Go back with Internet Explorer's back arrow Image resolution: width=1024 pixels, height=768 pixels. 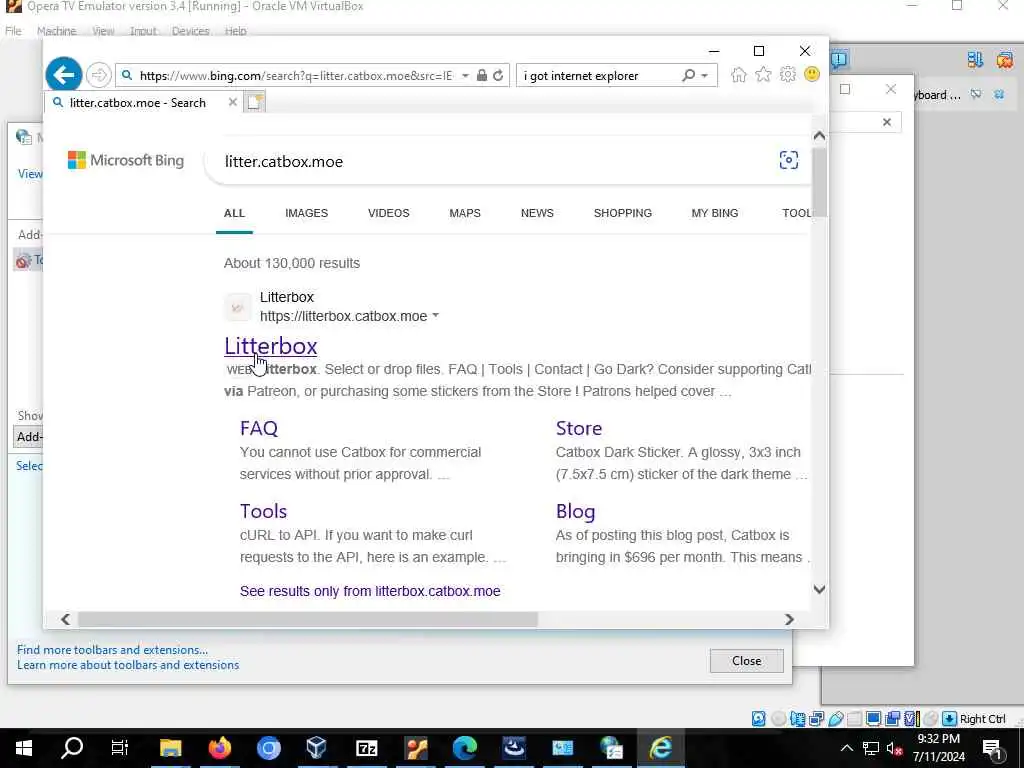pos(63,75)
